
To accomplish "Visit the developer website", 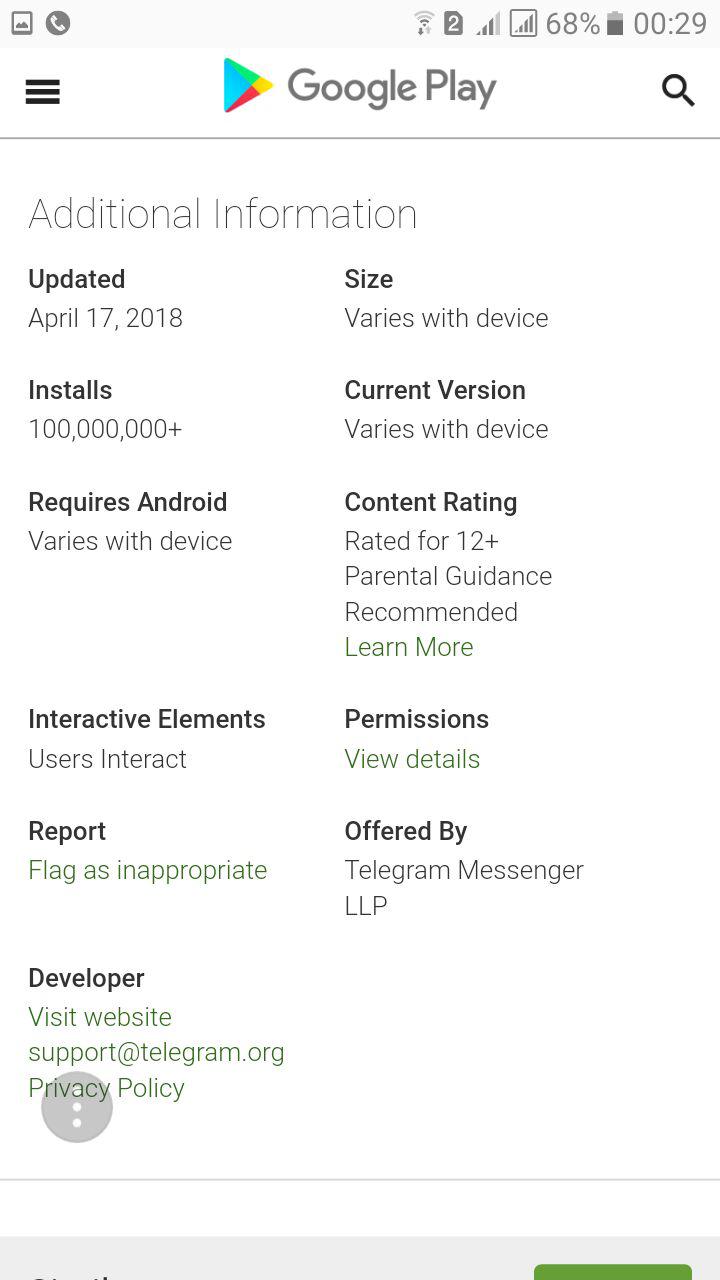I will (x=100, y=1017).
